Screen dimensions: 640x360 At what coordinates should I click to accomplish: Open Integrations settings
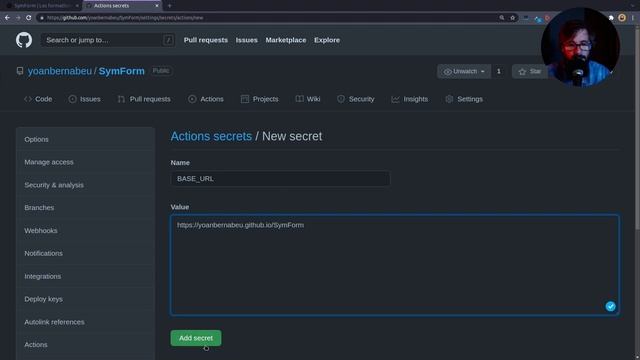85,276
